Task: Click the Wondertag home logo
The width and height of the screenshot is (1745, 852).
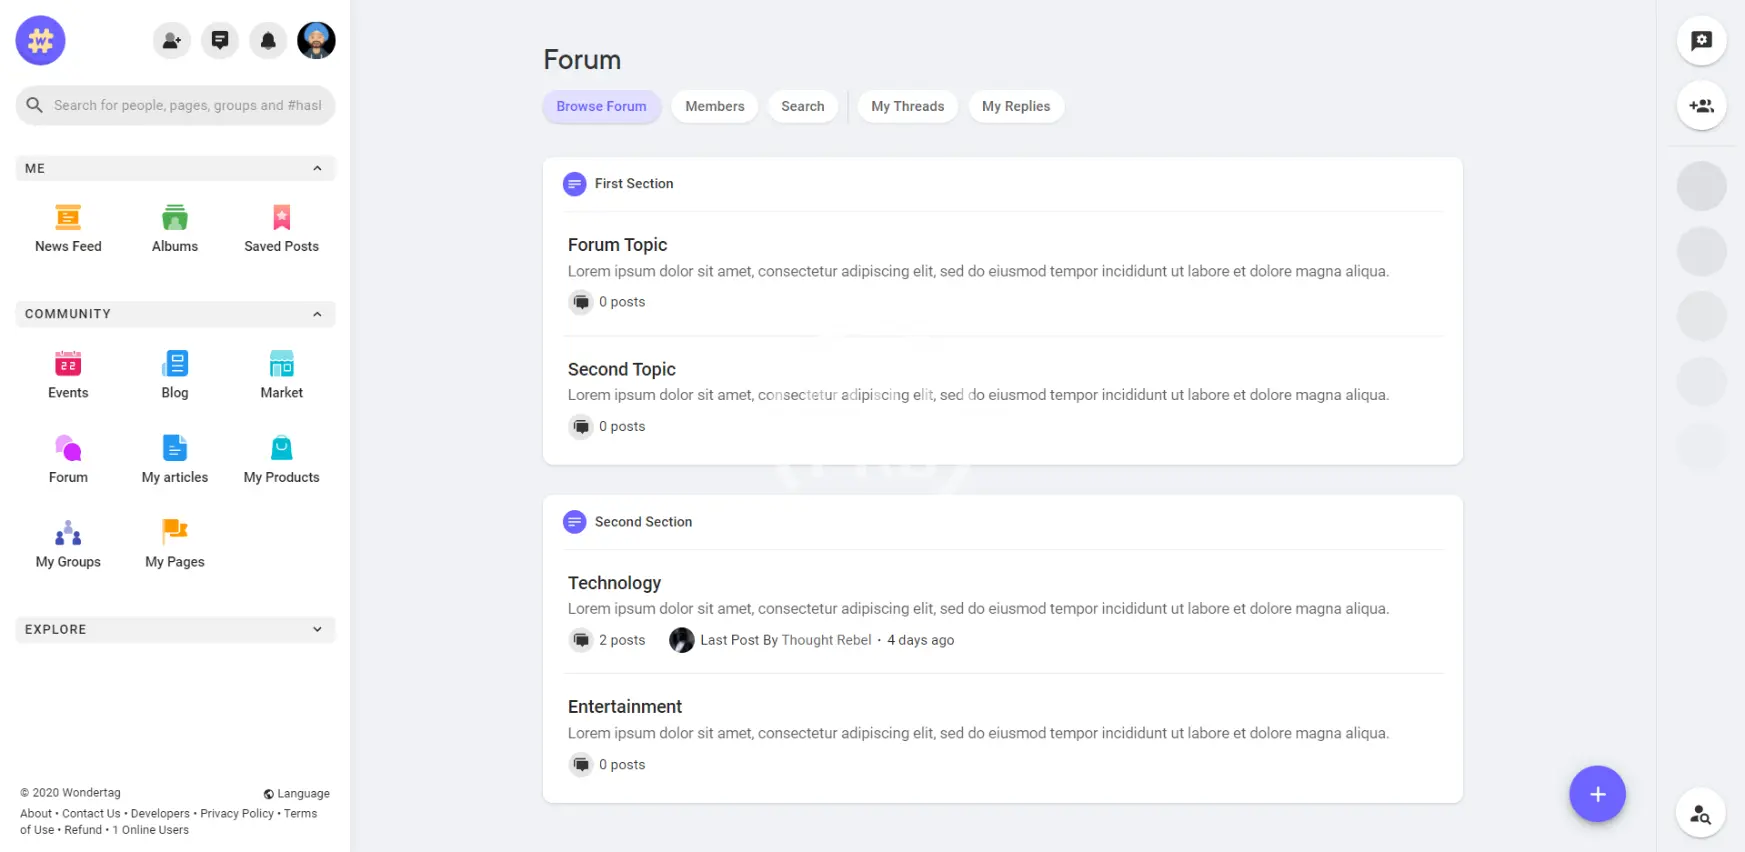Action: pos(40,41)
